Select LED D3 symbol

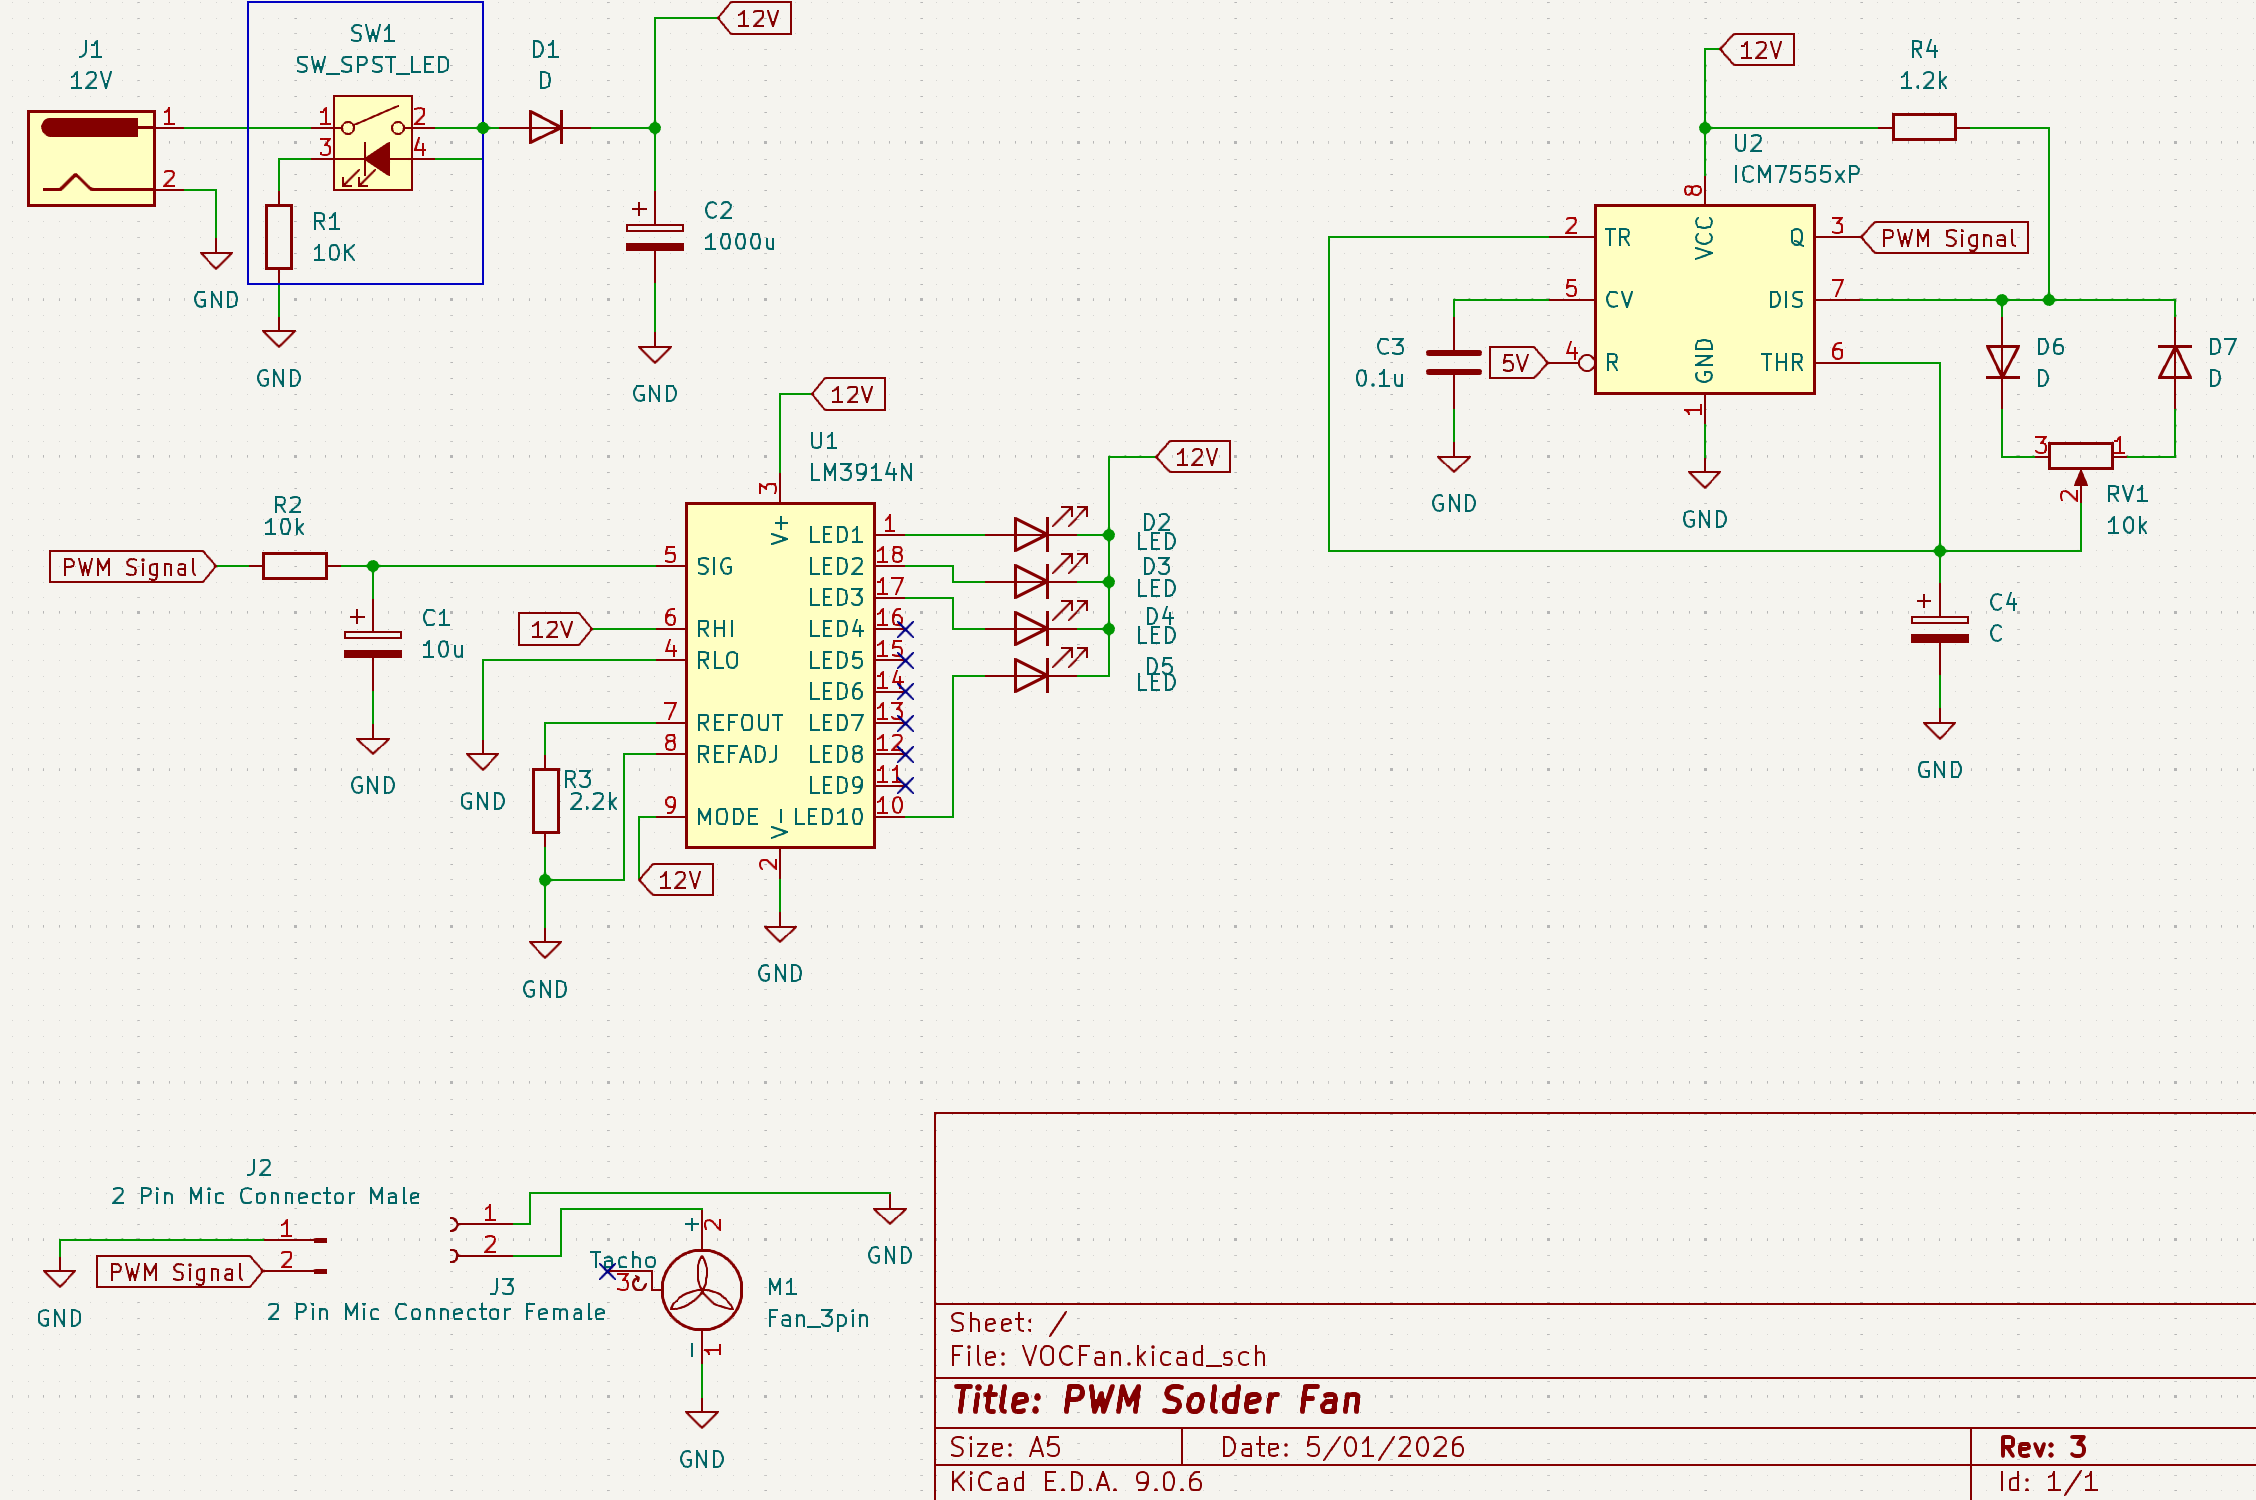[1040, 579]
